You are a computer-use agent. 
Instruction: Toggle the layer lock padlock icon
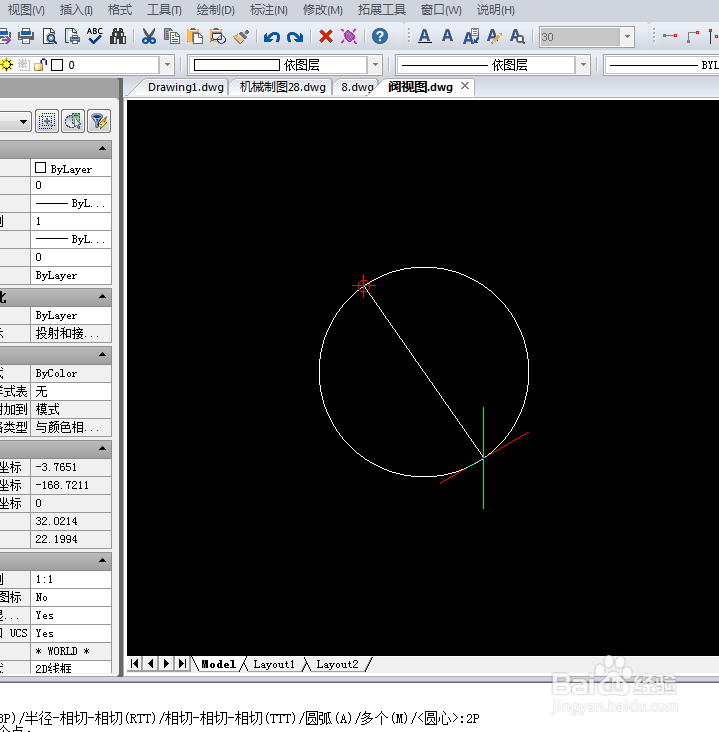(x=40, y=65)
